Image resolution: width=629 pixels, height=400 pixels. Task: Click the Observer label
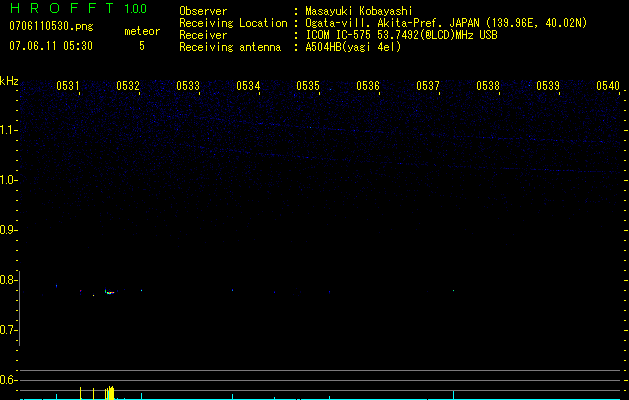pyautogui.click(x=203, y=11)
